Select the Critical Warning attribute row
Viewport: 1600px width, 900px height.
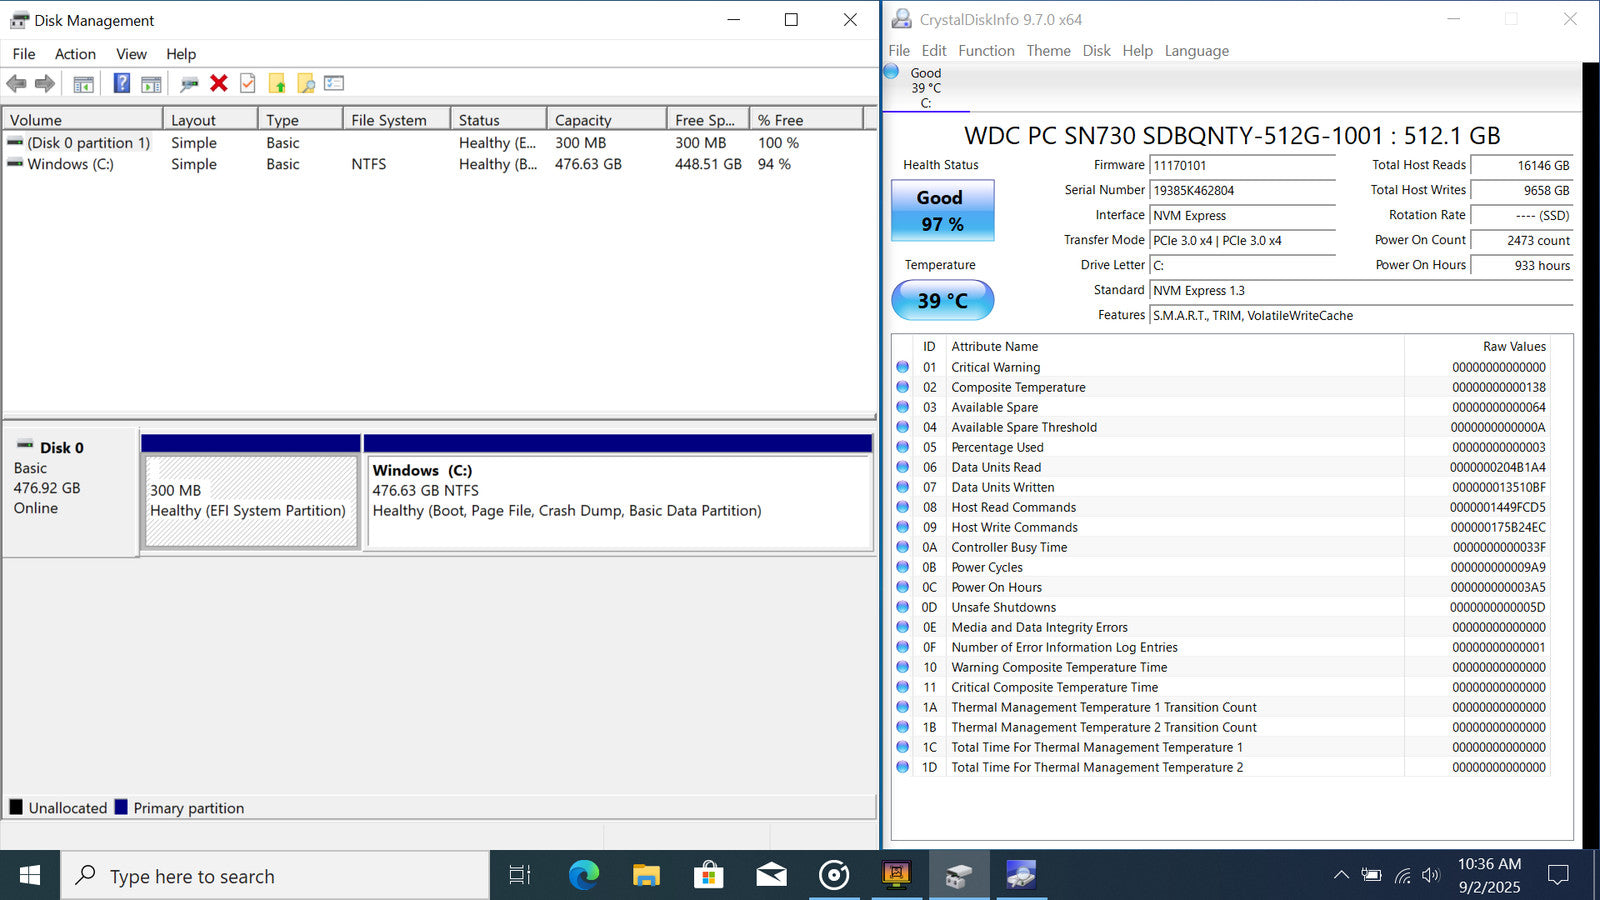(1221, 367)
